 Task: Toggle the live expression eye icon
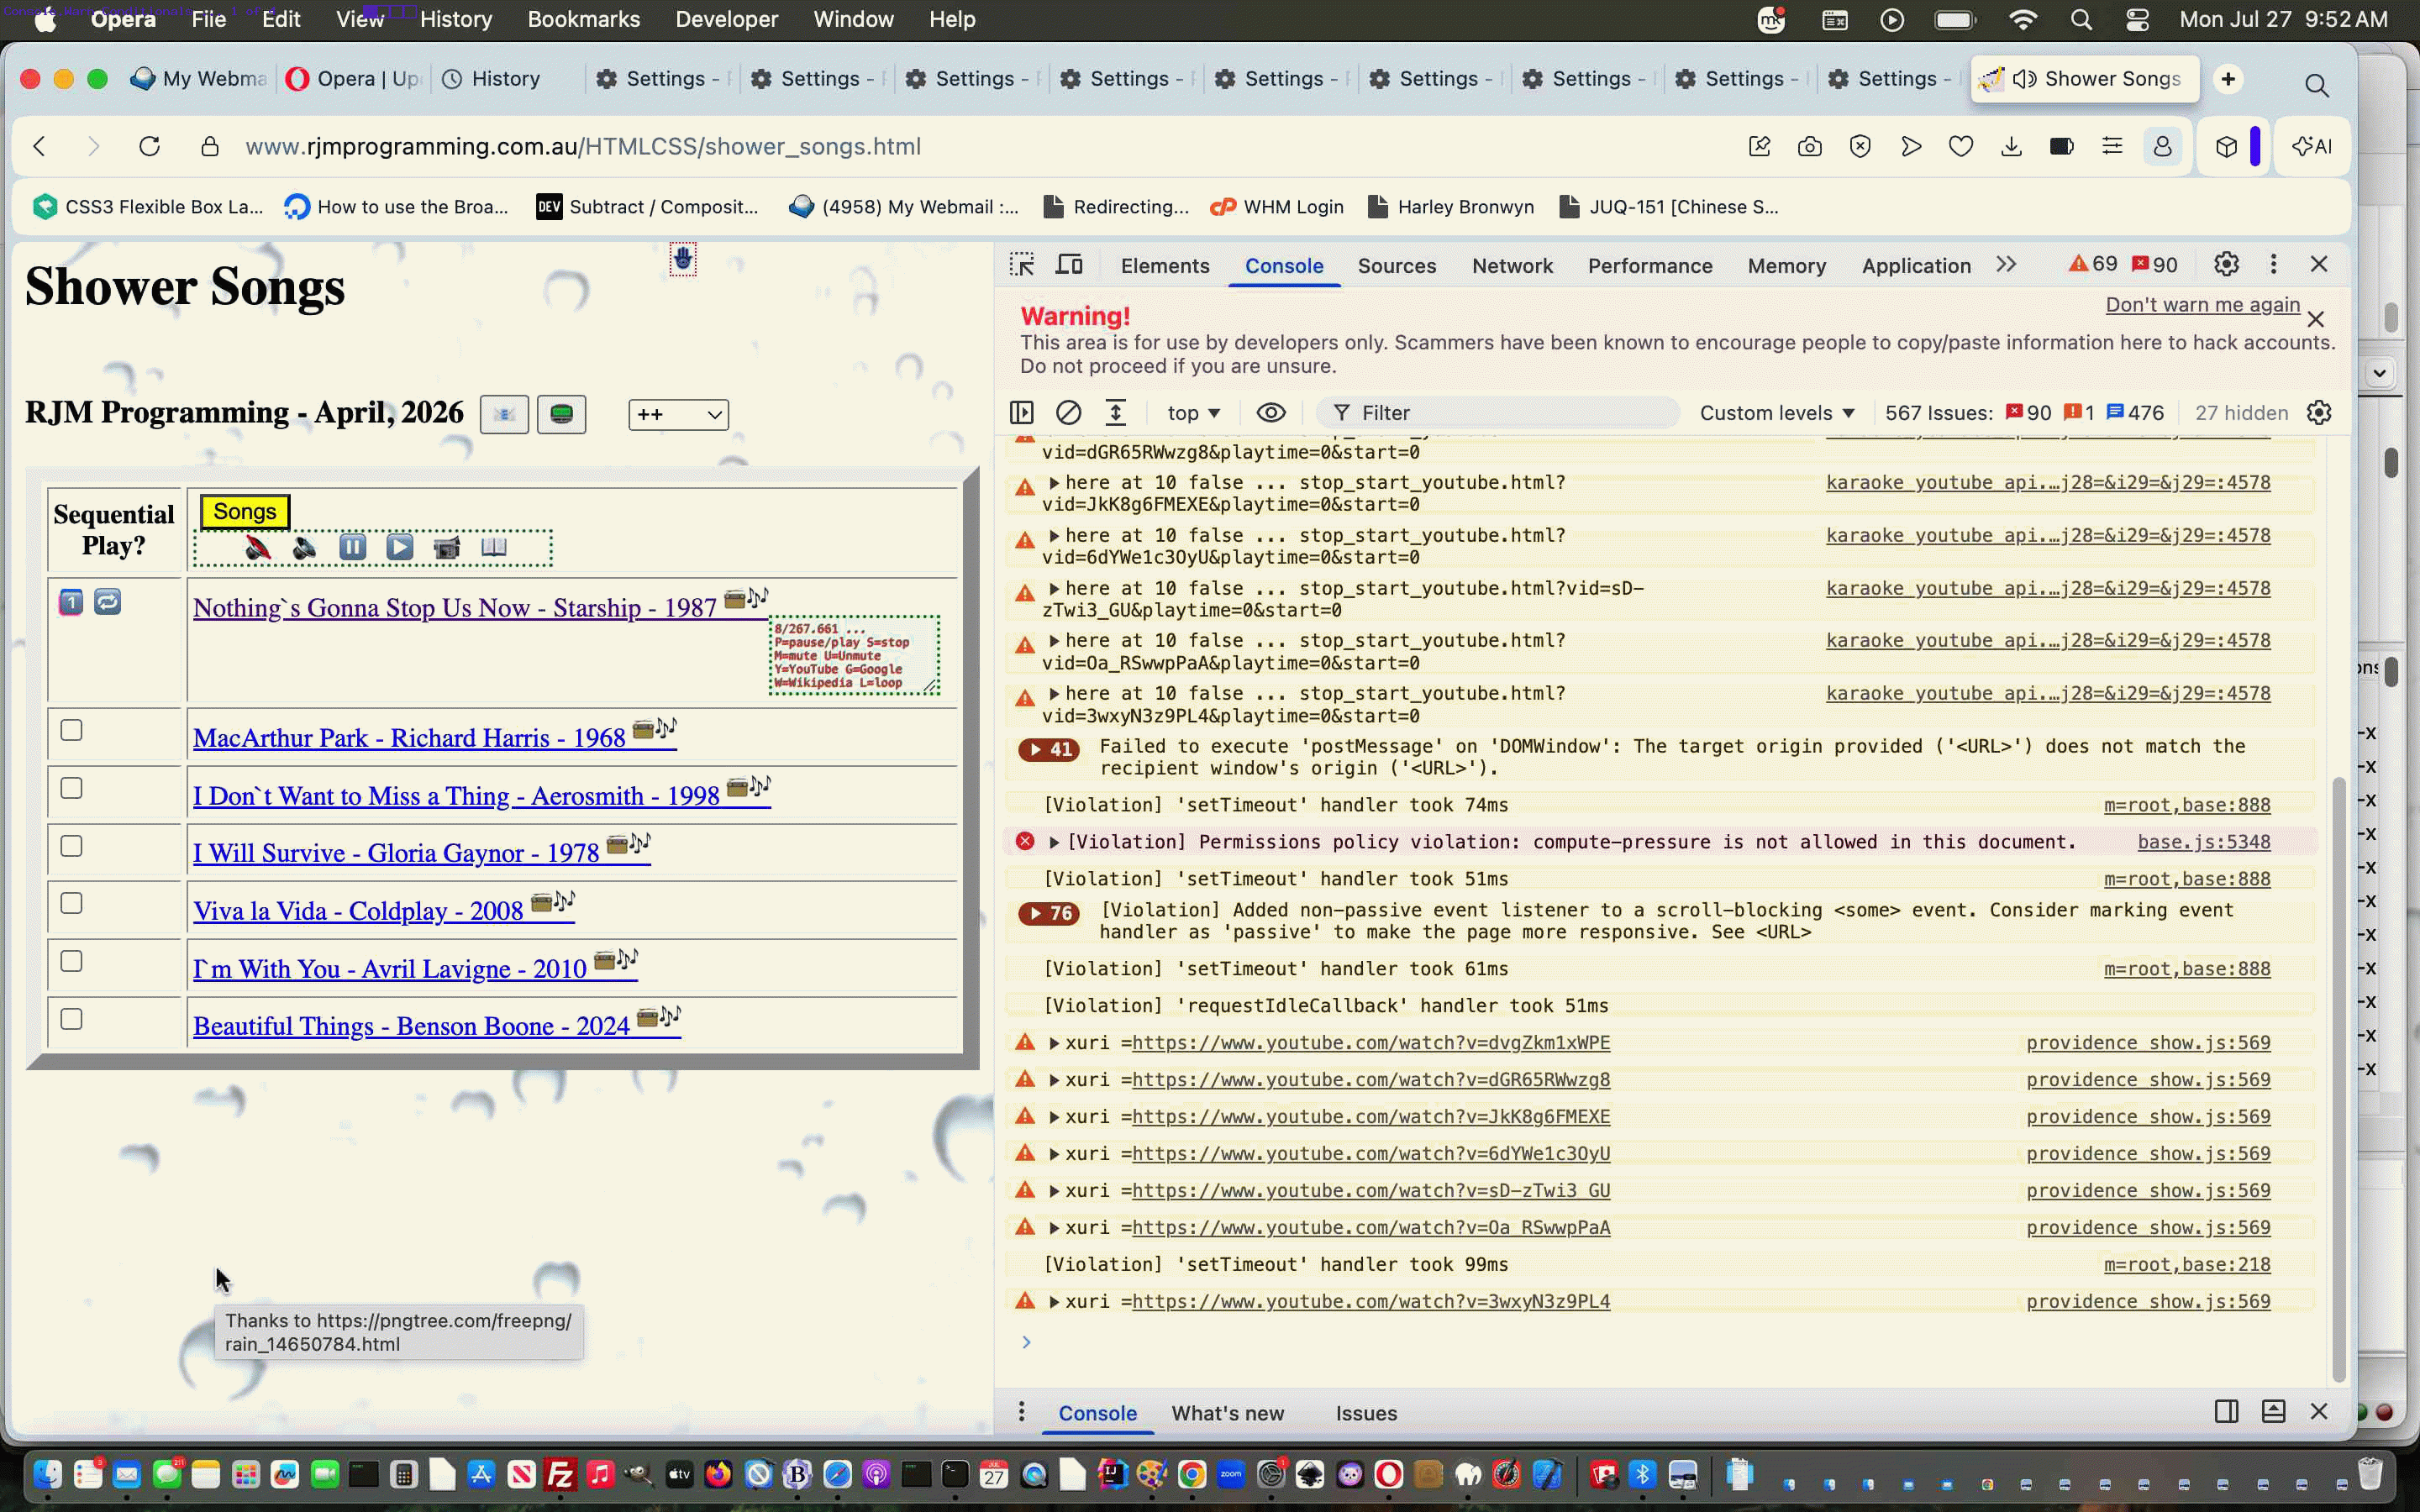coord(1271,413)
